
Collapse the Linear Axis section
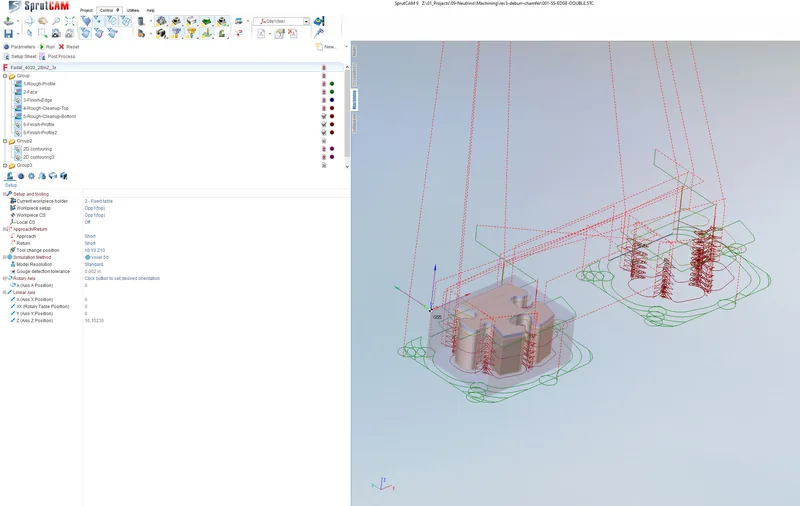[5, 293]
